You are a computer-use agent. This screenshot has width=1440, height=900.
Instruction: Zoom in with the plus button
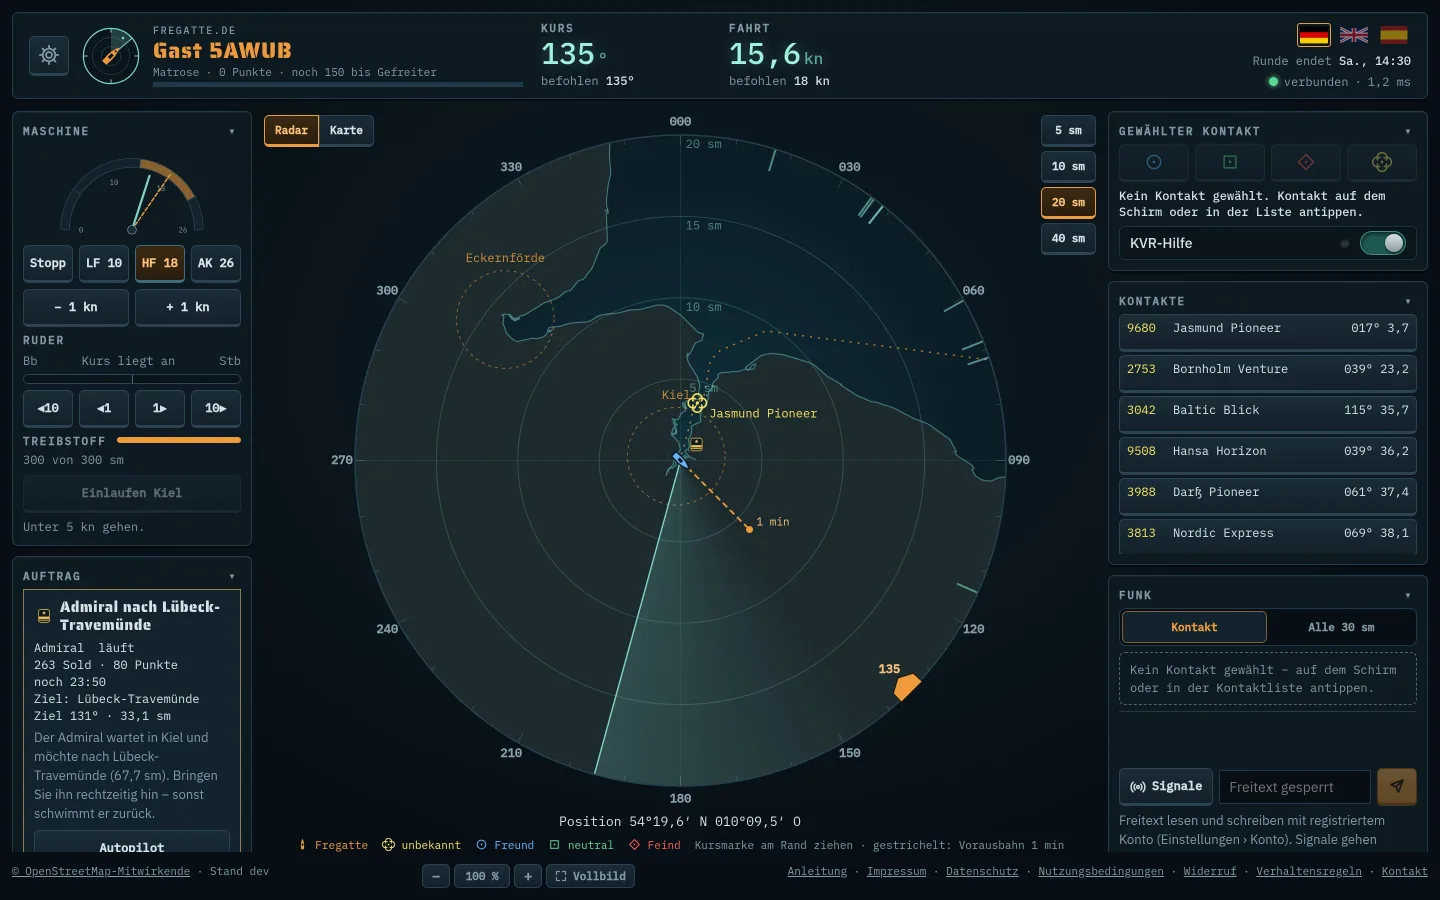click(x=528, y=876)
